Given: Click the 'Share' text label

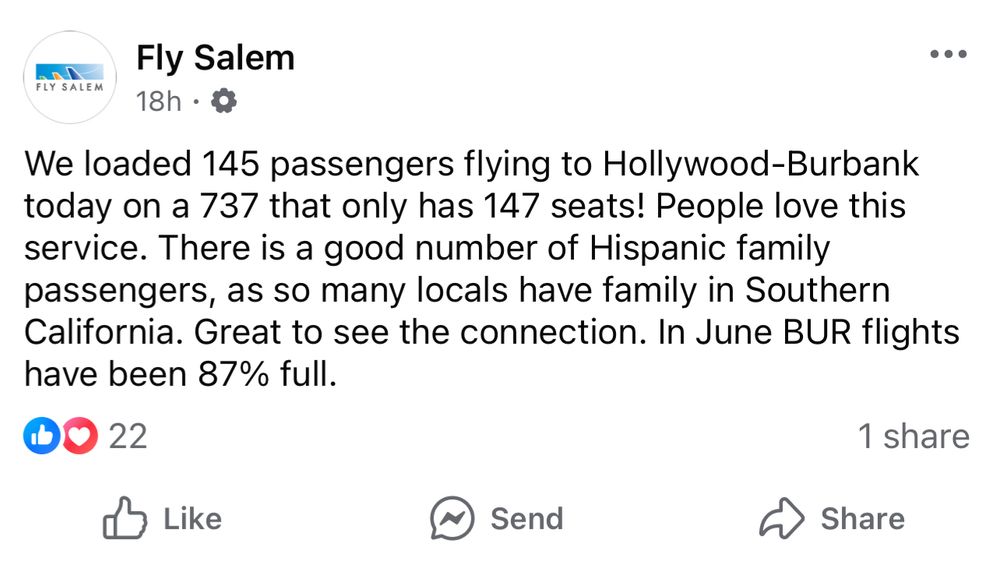Looking at the screenshot, I should (x=863, y=519).
